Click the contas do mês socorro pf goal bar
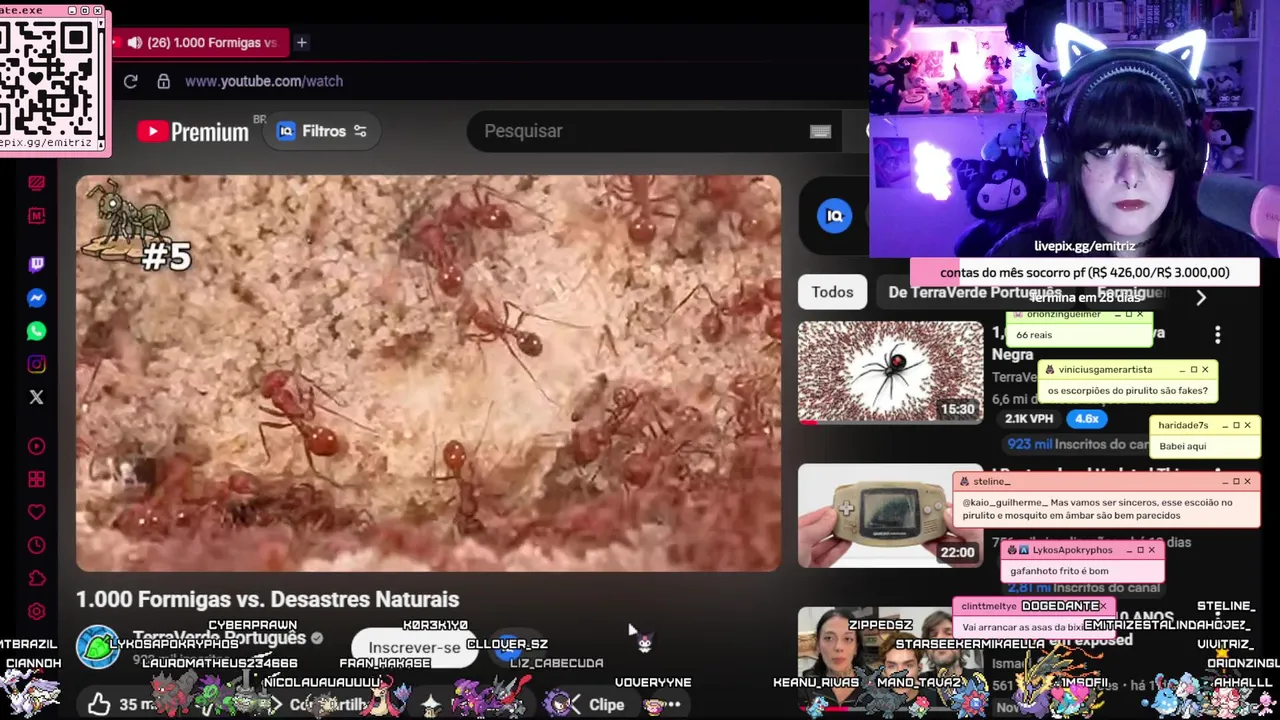This screenshot has width=1280, height=720. (1085, 272)
